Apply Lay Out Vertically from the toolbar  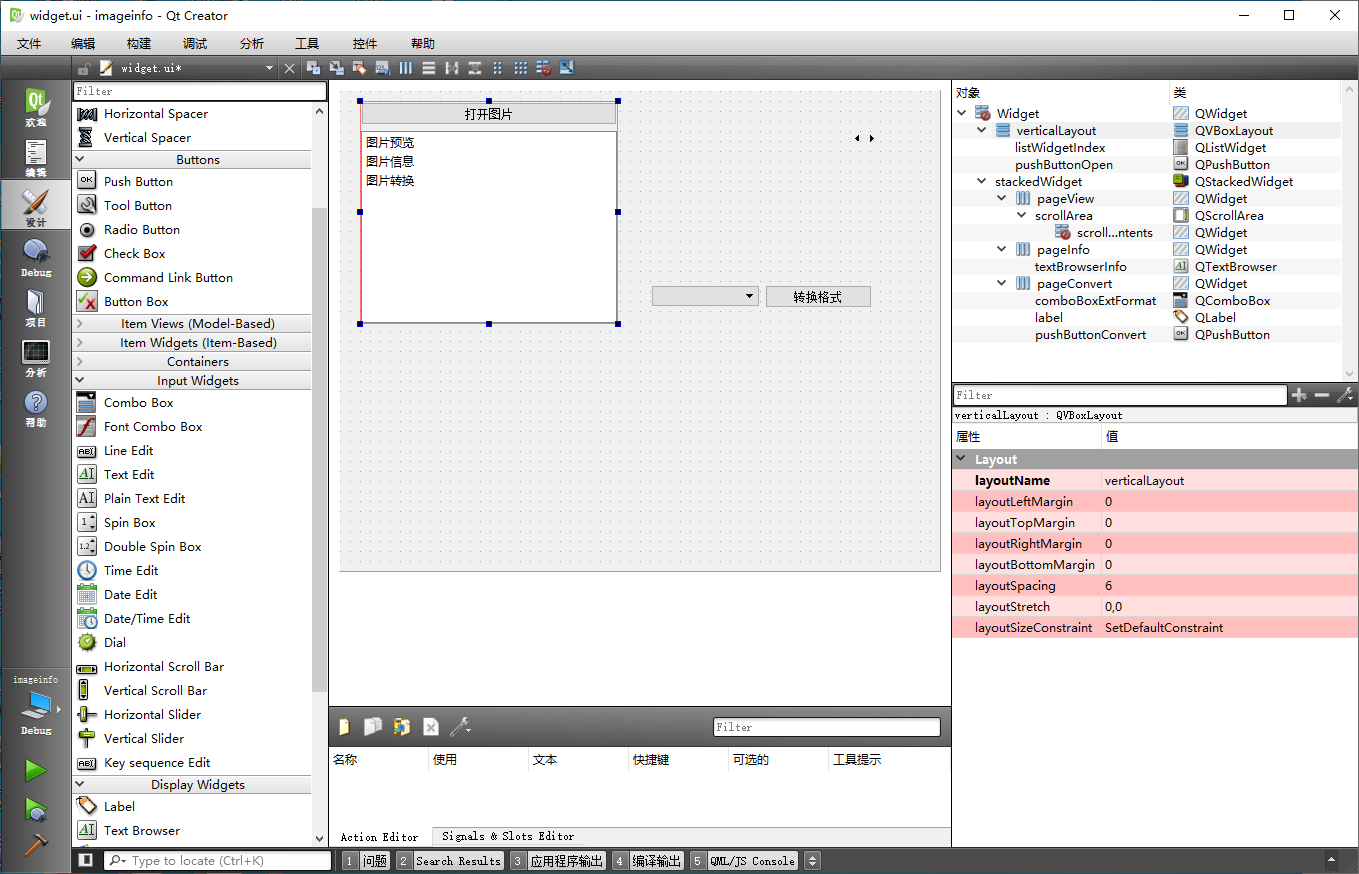[428, 67]
